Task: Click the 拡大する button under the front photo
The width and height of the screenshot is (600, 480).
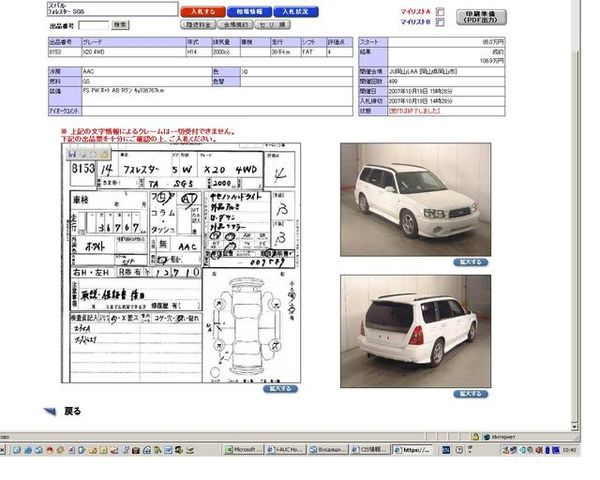Action: pyautogui.click(x=471, y=262)
